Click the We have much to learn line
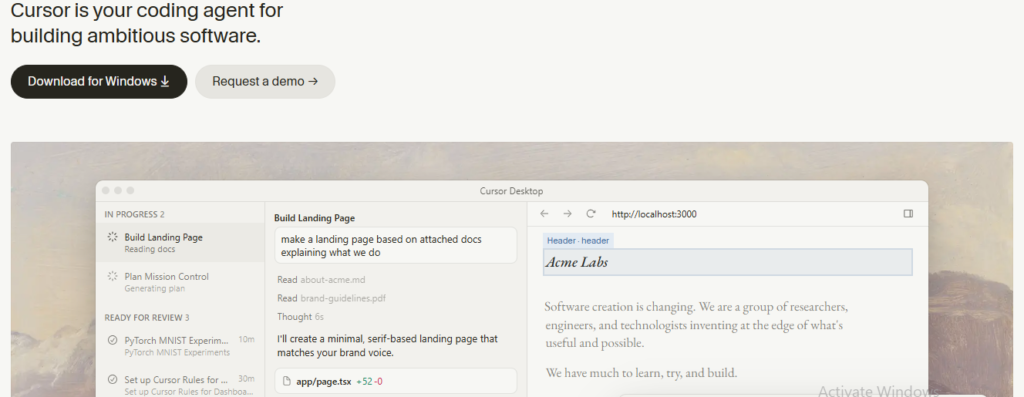Image resolution: width=1024 pixels, height=397 pixels. [x=641, y=373]
